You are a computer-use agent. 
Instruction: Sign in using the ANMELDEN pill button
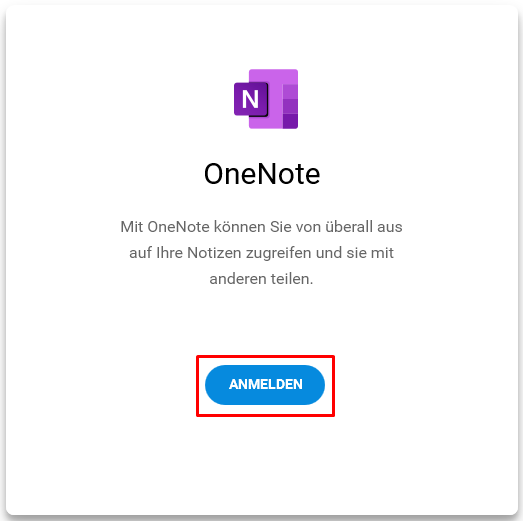point(265,385)
